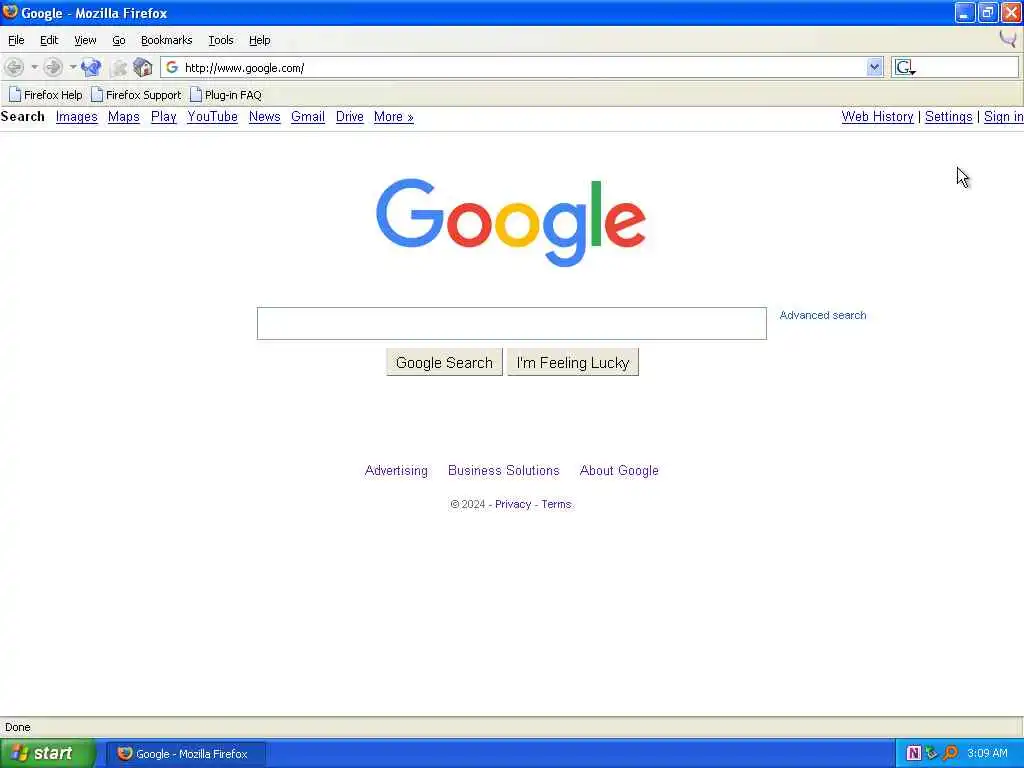Open the Windows start button

pyautogui.click(x=48, y=753)
